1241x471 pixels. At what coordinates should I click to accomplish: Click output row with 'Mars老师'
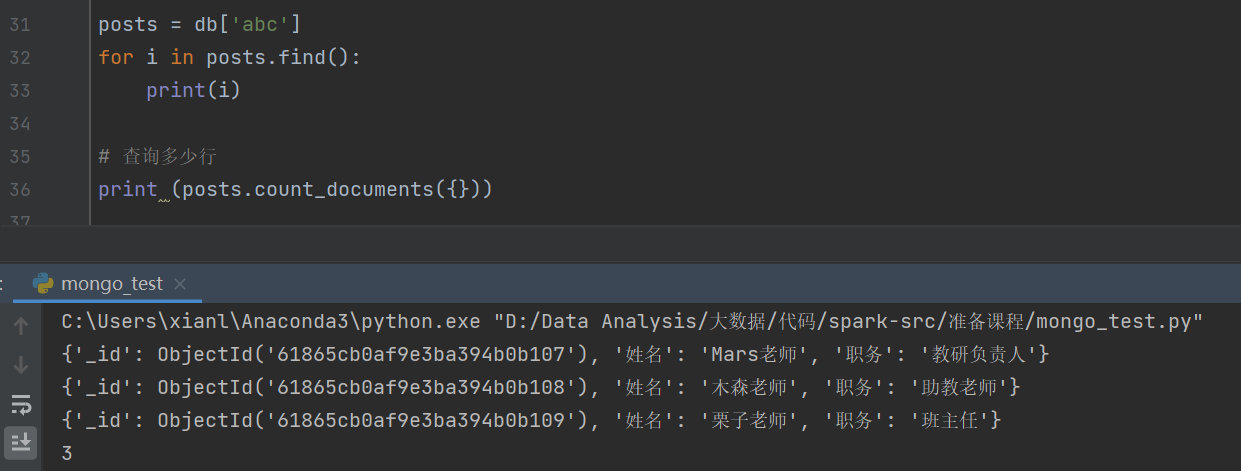(x=555, y=354)
